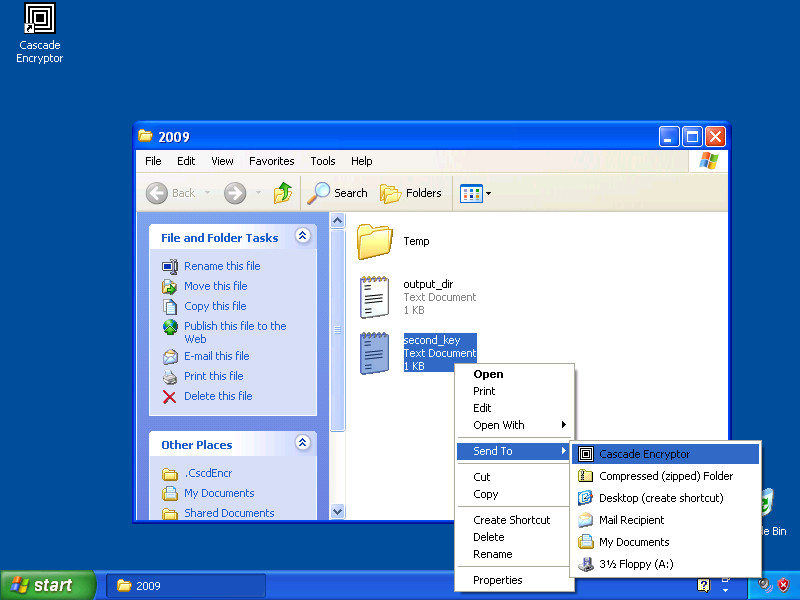Click the task pane scrollbar thumb
The image size is (800, 600).
point(337,330)
